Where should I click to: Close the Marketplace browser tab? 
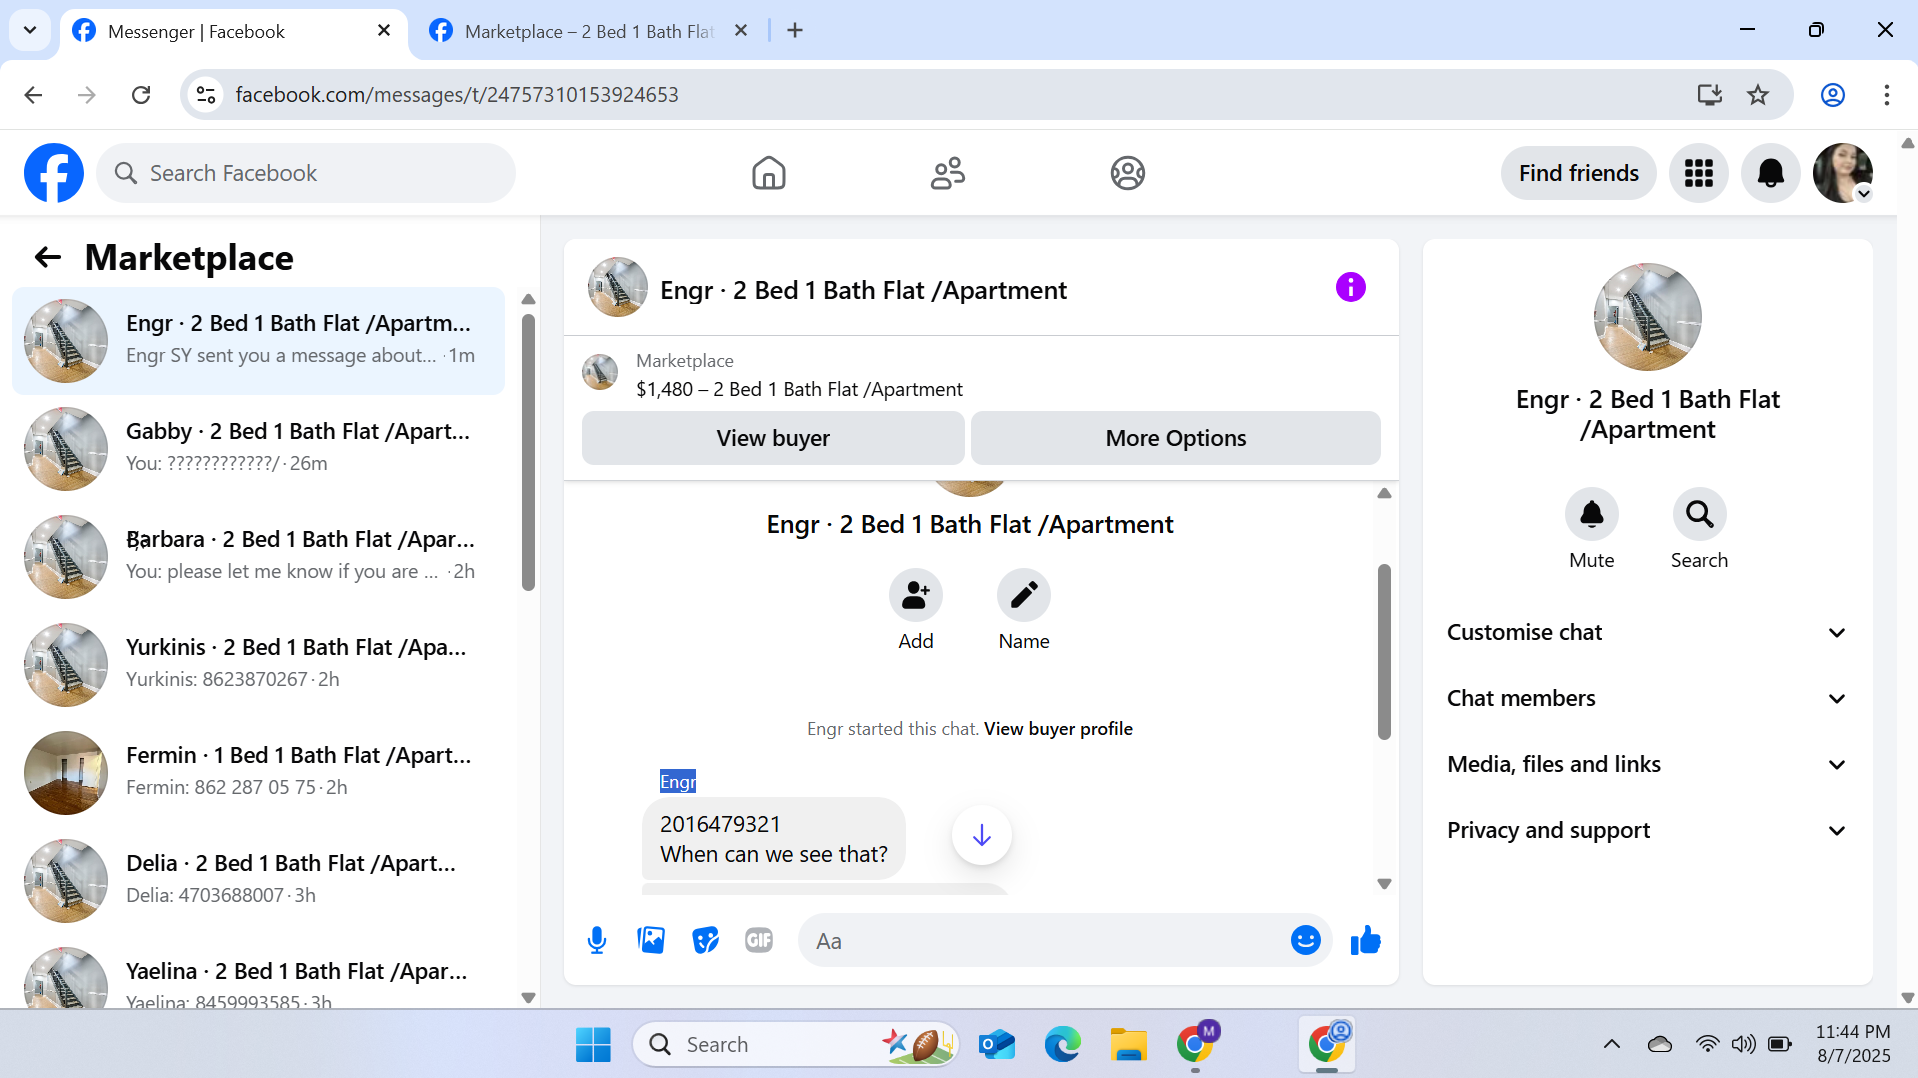point(741,31)
